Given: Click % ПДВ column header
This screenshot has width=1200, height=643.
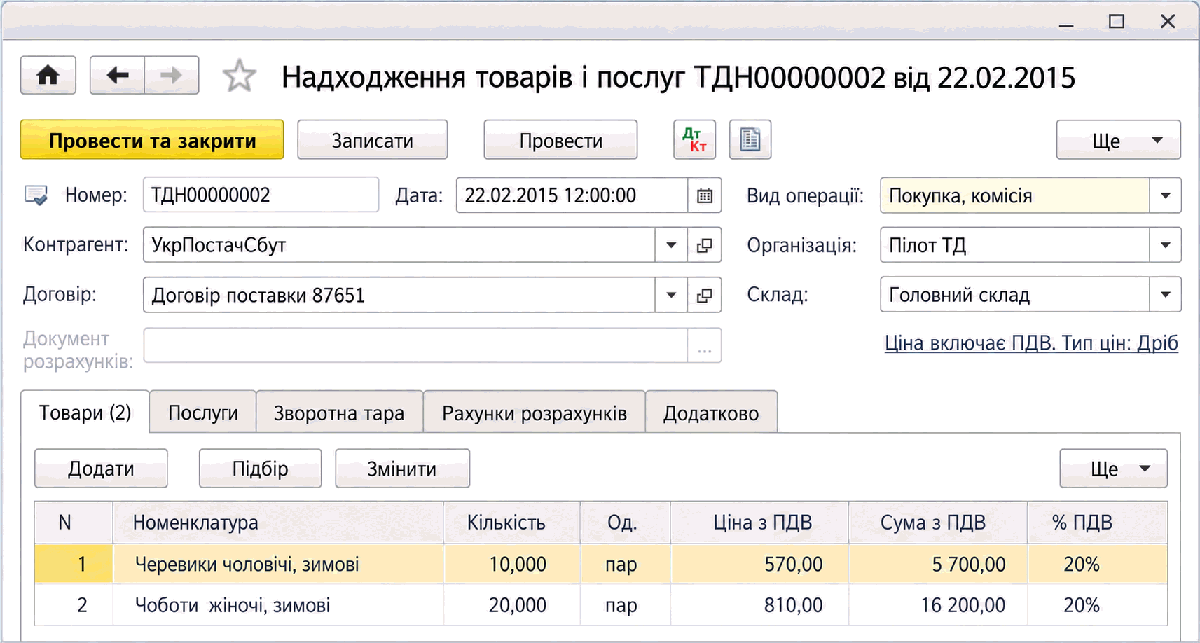Looking at the screenshot, I should pos(1096,522).
